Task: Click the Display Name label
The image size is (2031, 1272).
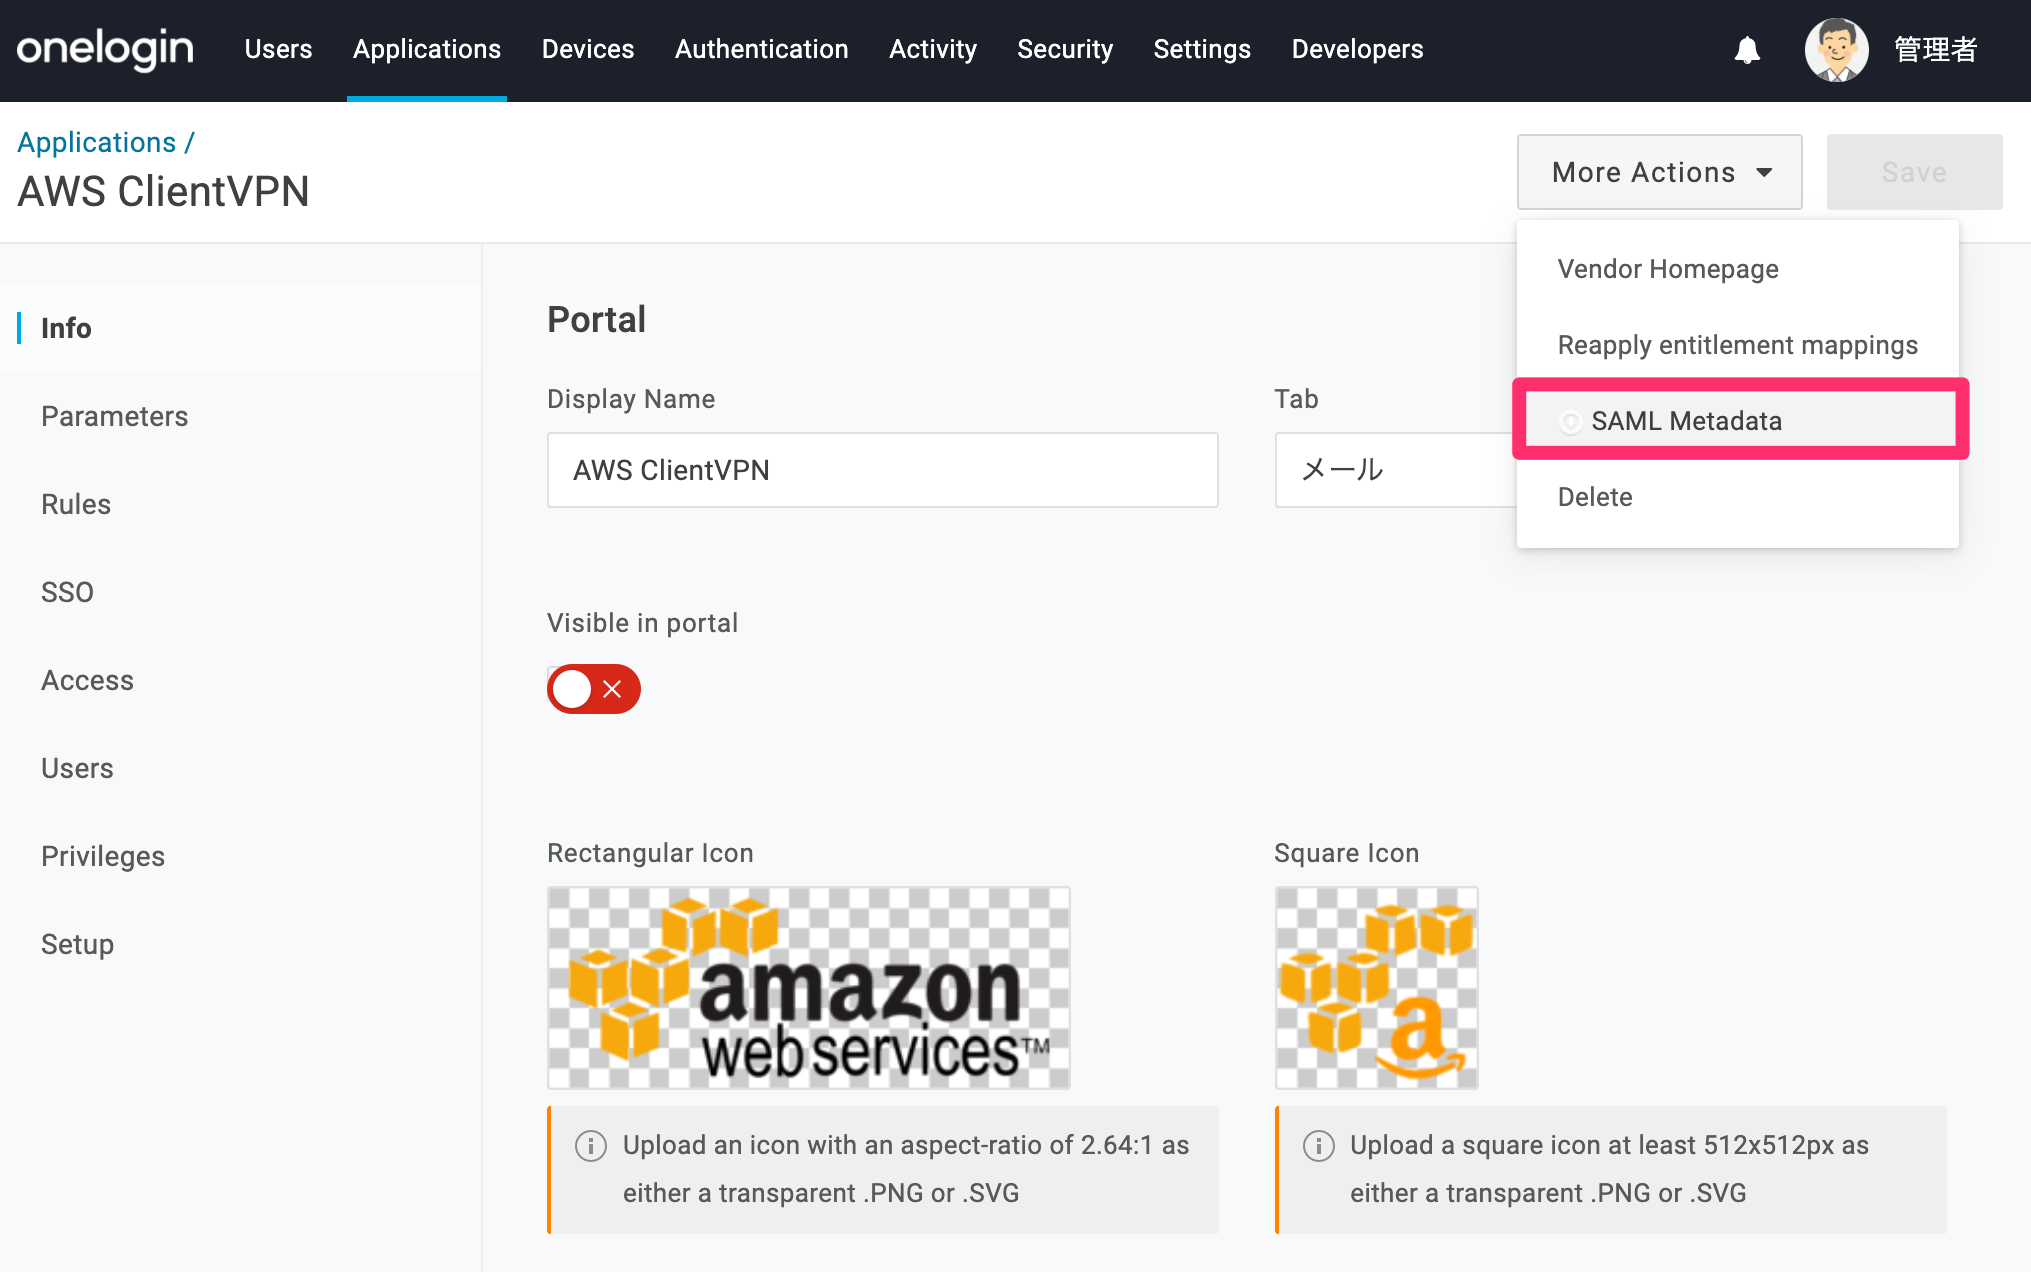Action: [x=631, y=399]
